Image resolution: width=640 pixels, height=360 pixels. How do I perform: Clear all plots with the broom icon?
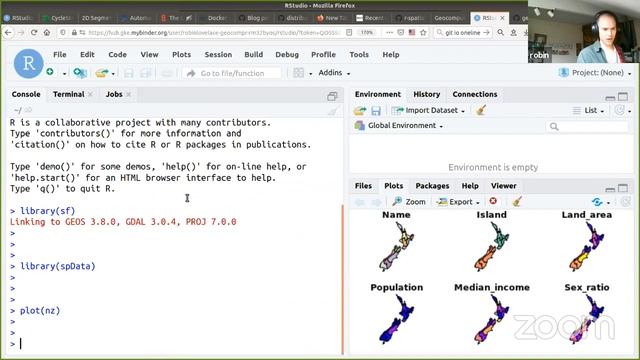517,202
